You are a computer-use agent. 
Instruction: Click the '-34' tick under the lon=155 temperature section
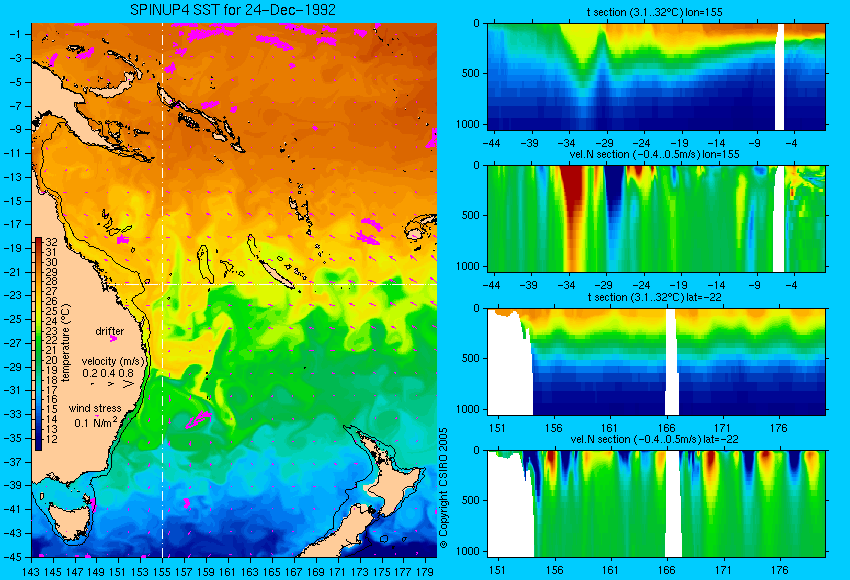point(566,143)
